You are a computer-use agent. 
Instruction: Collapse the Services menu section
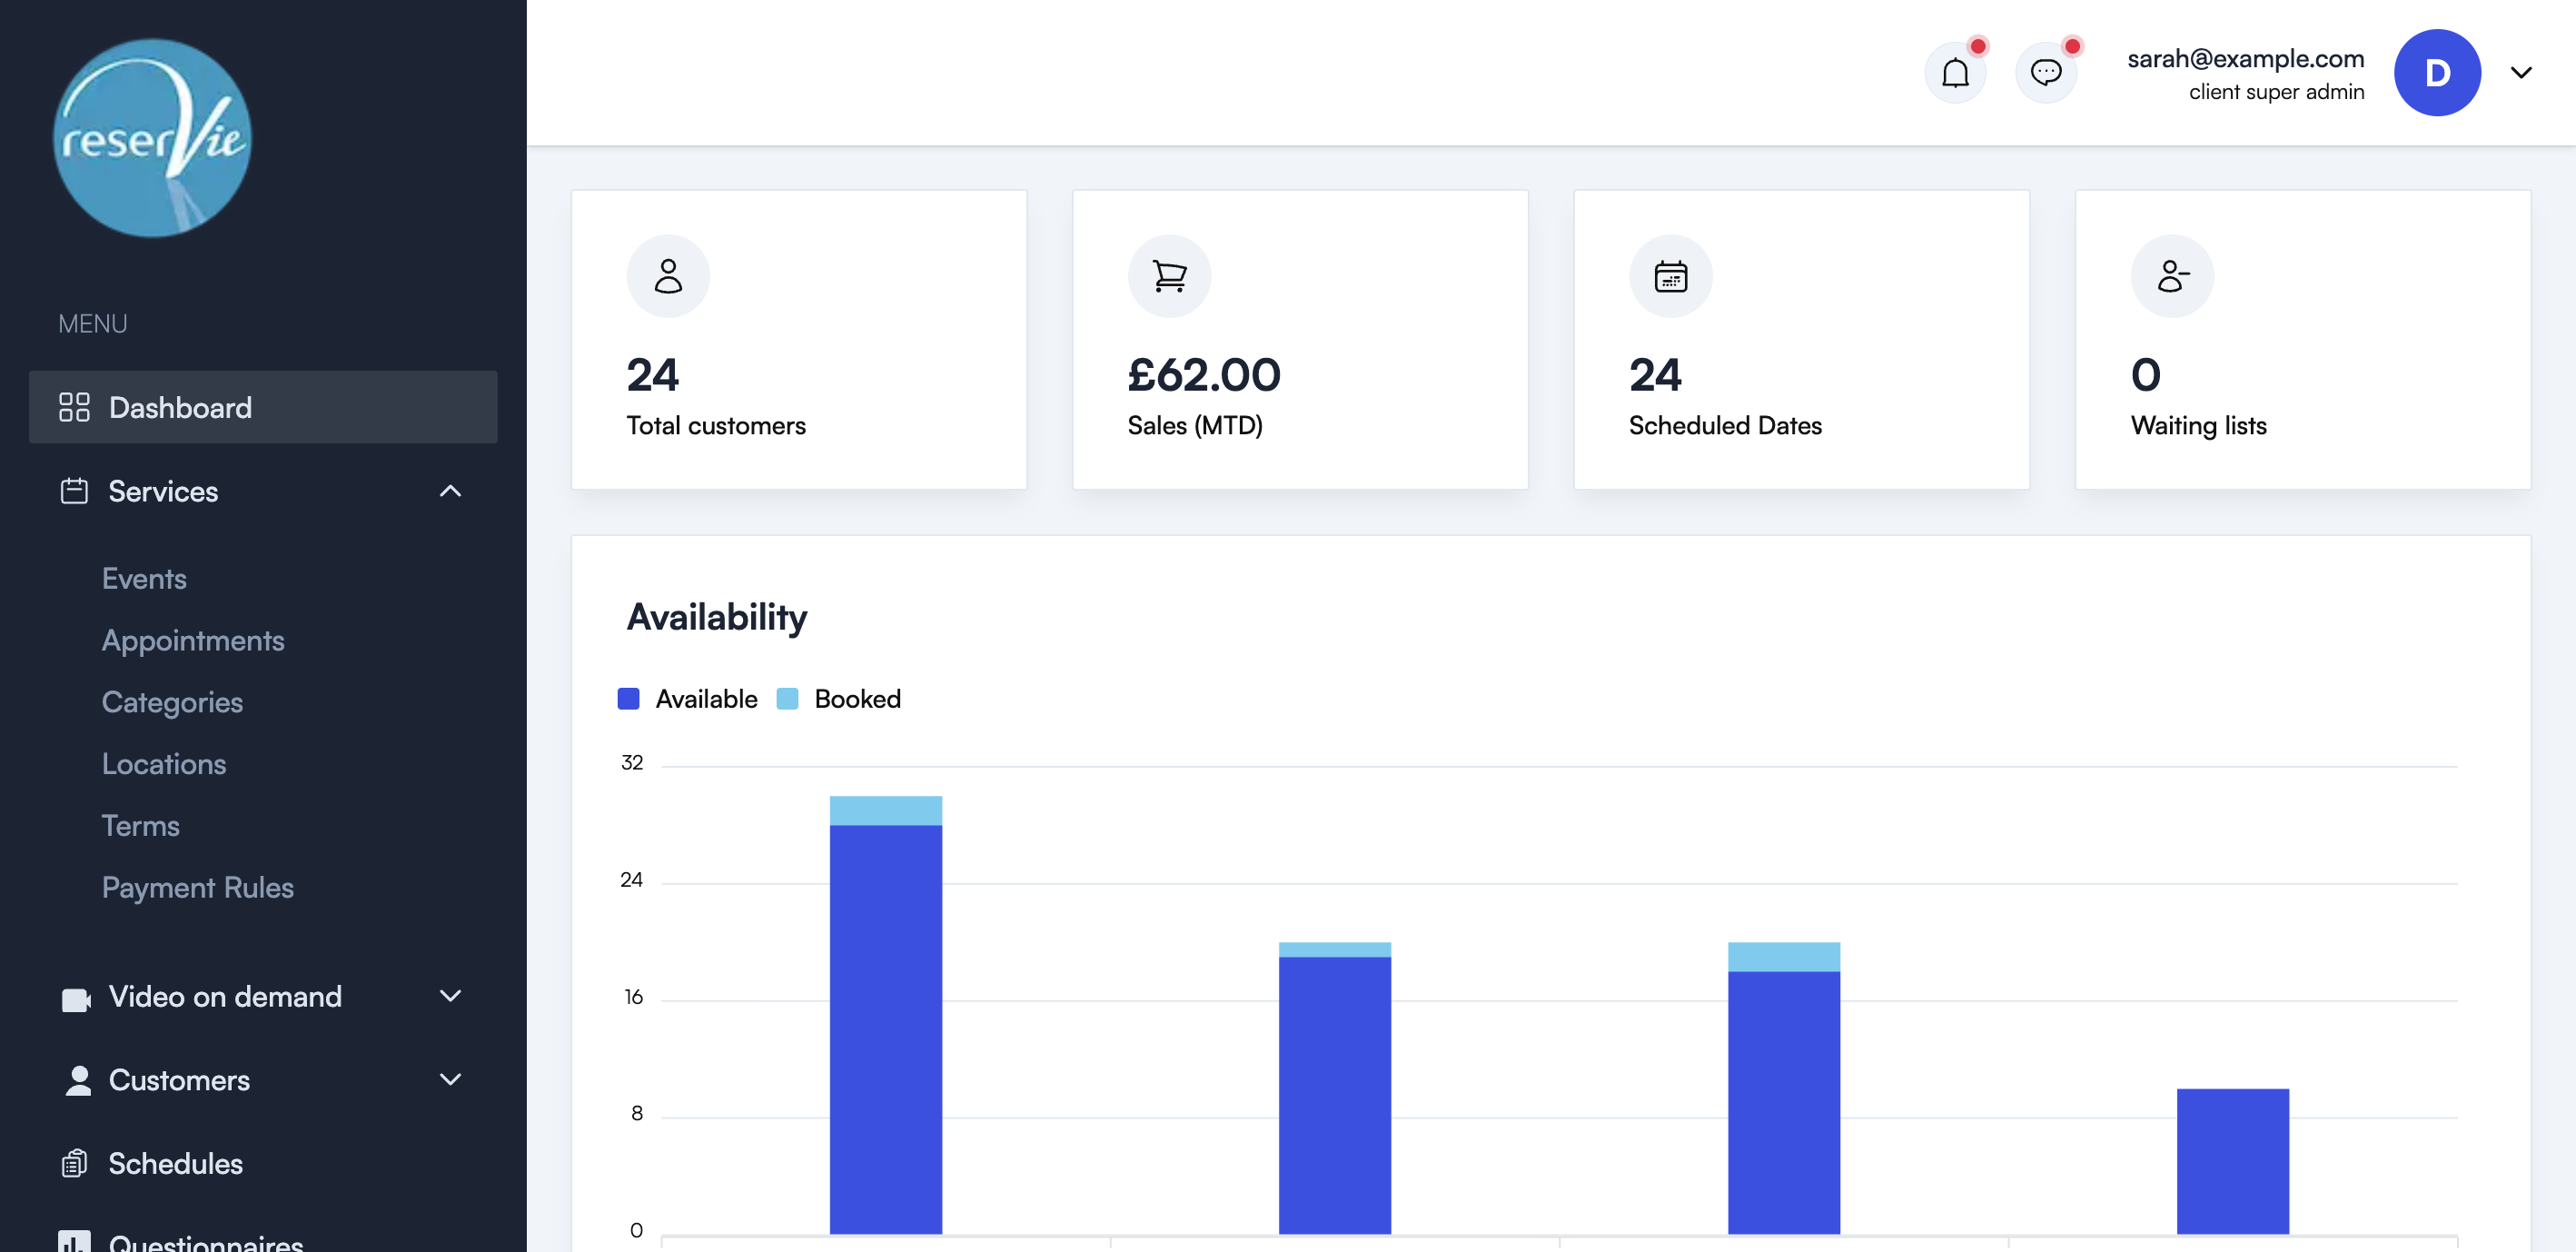[x=450, y=491]
